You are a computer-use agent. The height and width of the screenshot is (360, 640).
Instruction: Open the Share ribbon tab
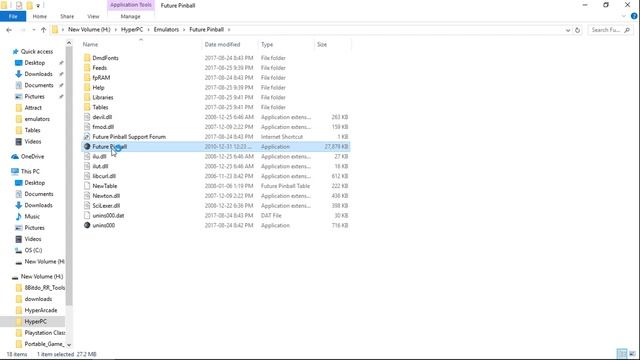(x=67, y=16)
